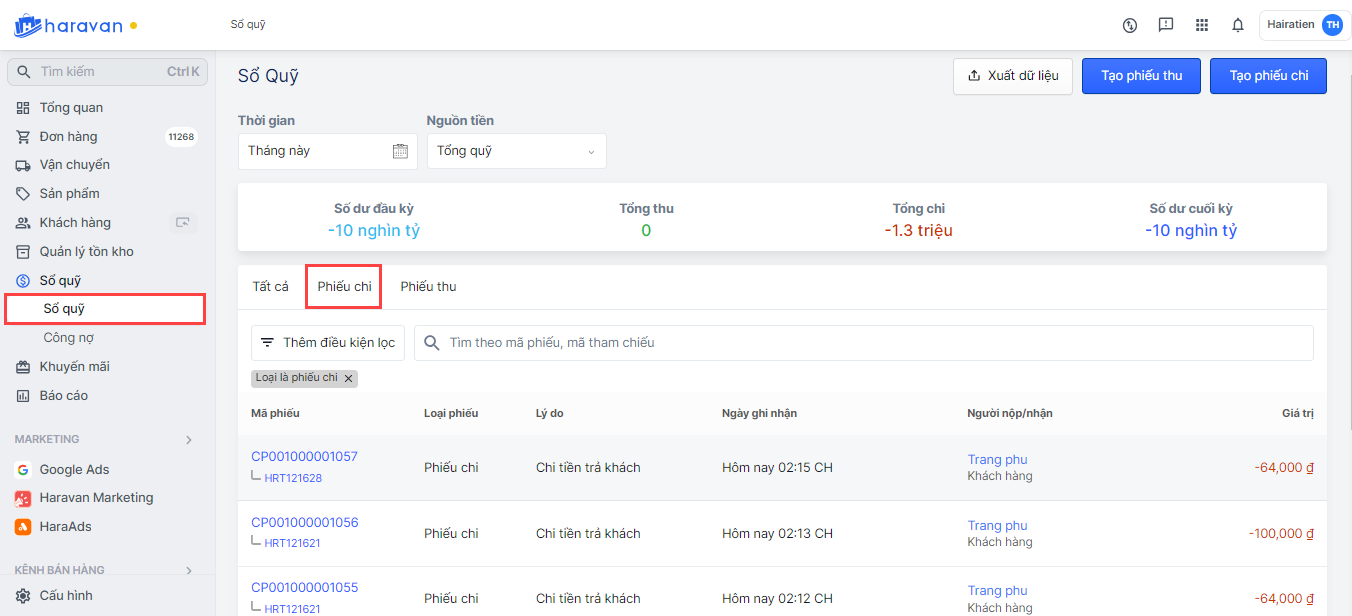This screenshot has height=616, width=1352.
Task: Click the activity clock icon in header
Action: click(1130, 25)
